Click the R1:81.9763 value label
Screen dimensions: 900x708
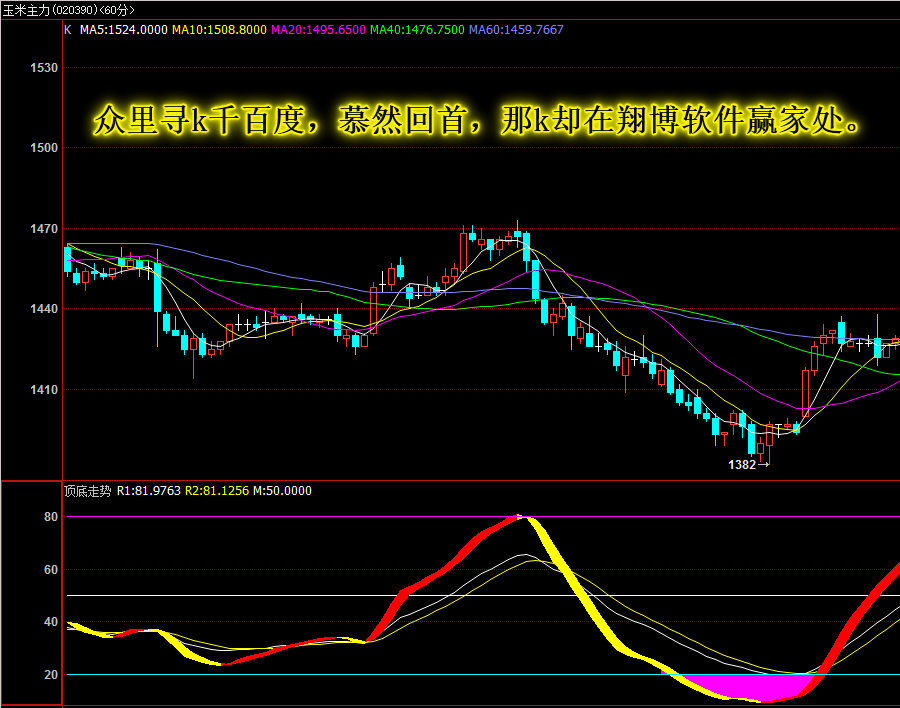pyautogui.click(x=149, y=491)
